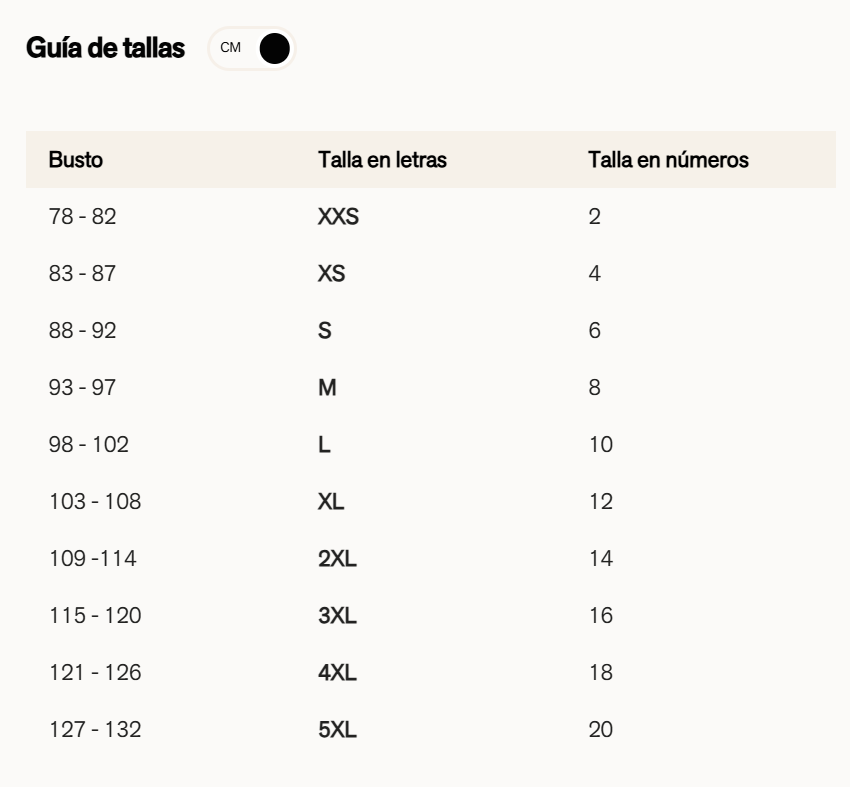Toggle the CM unit switch
850x787 pixels.
[x=252, y=49]
